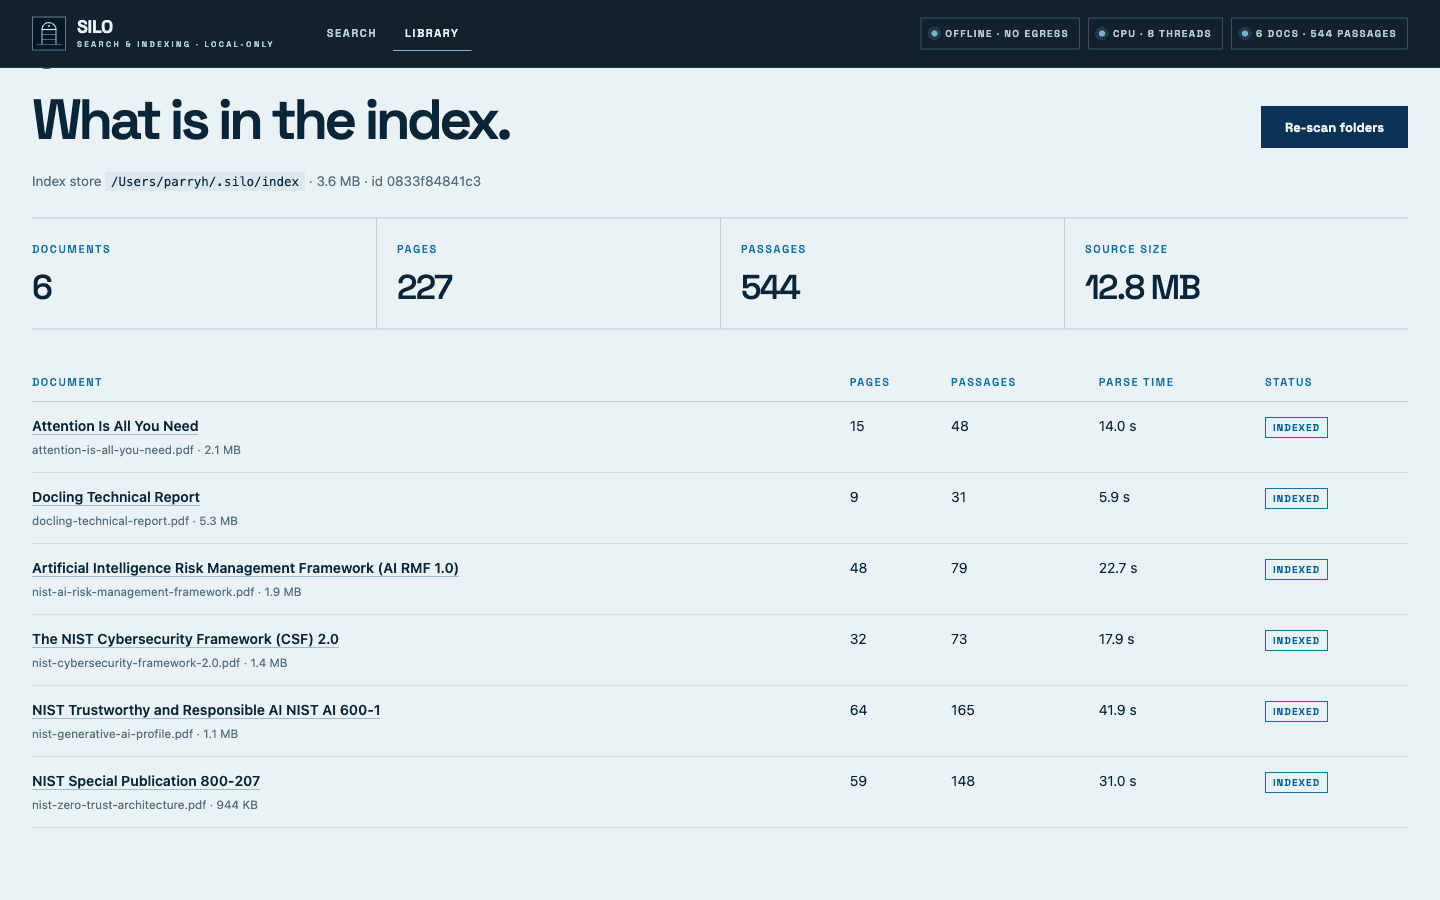This screenshot has height=900, width=1440.
Task: Click the Source Size value 12.8 MB
Action: click(x=1143, y=287)
